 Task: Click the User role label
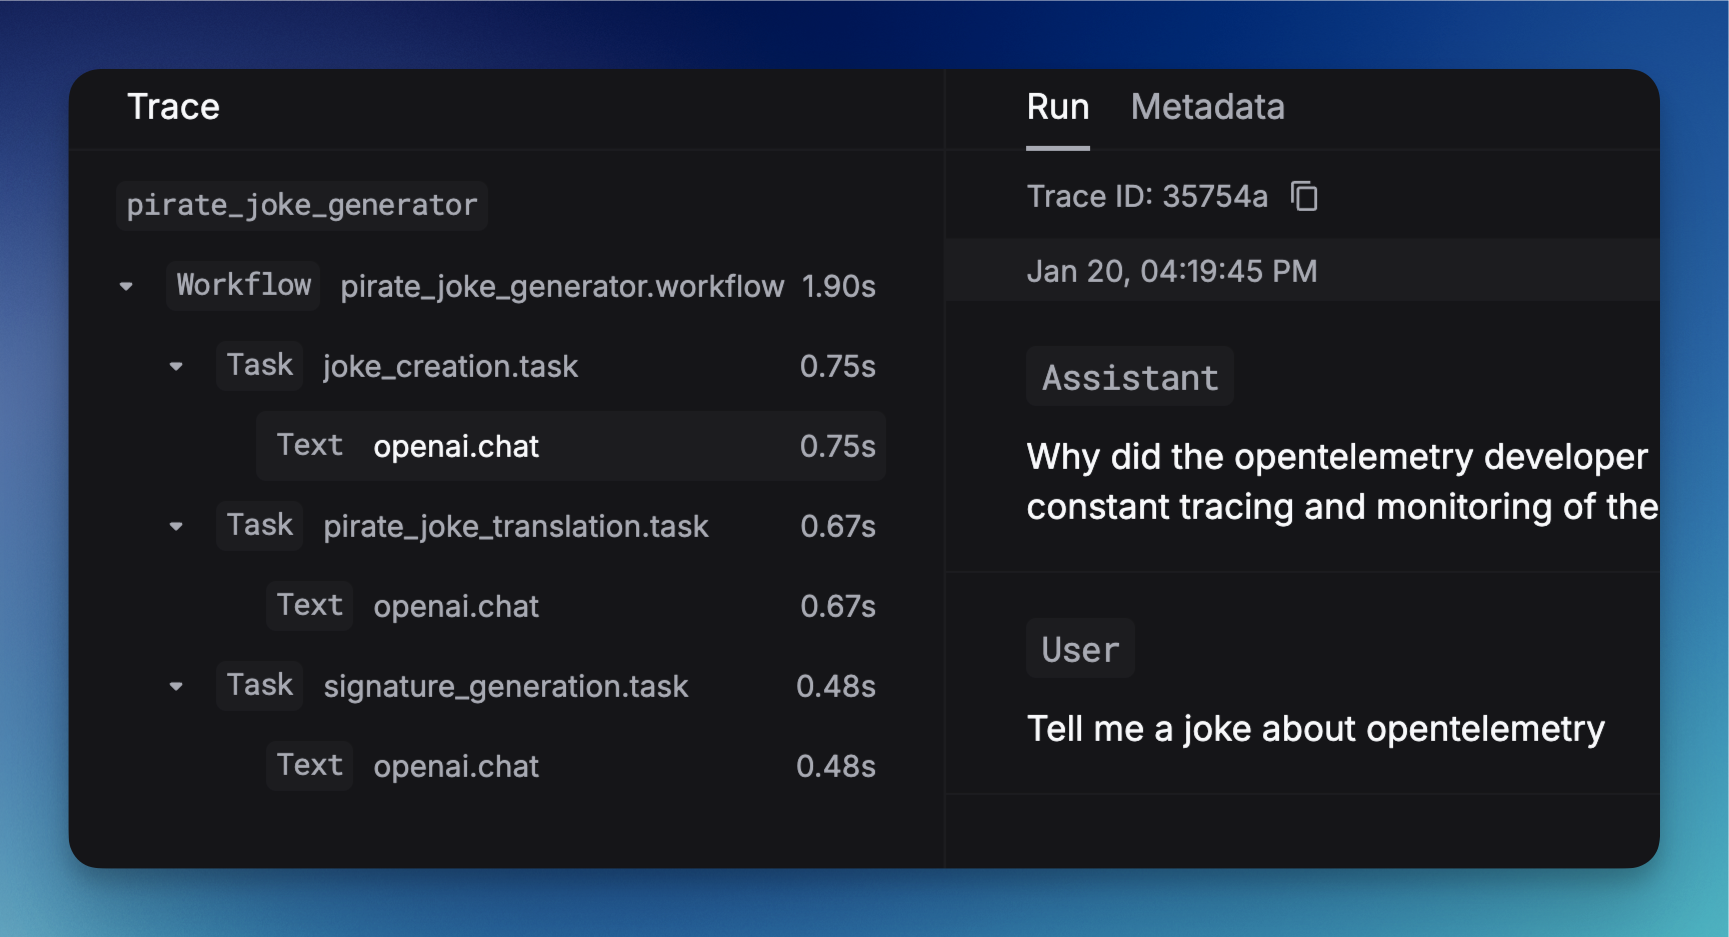1080,649
